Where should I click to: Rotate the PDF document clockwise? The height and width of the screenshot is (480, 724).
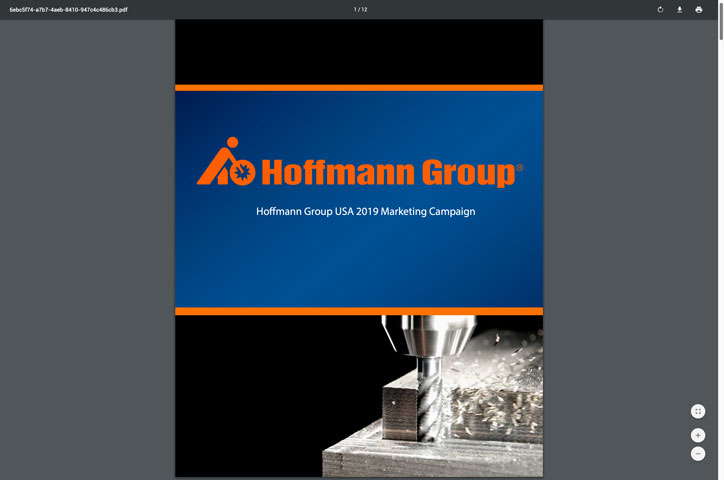pos(660,10)
